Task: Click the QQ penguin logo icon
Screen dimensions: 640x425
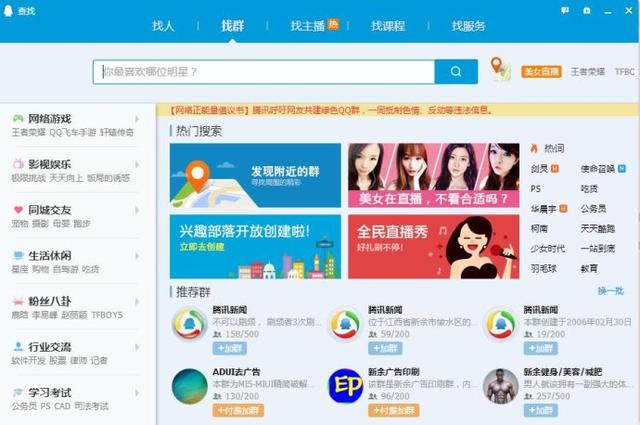Action: (8, 10)
